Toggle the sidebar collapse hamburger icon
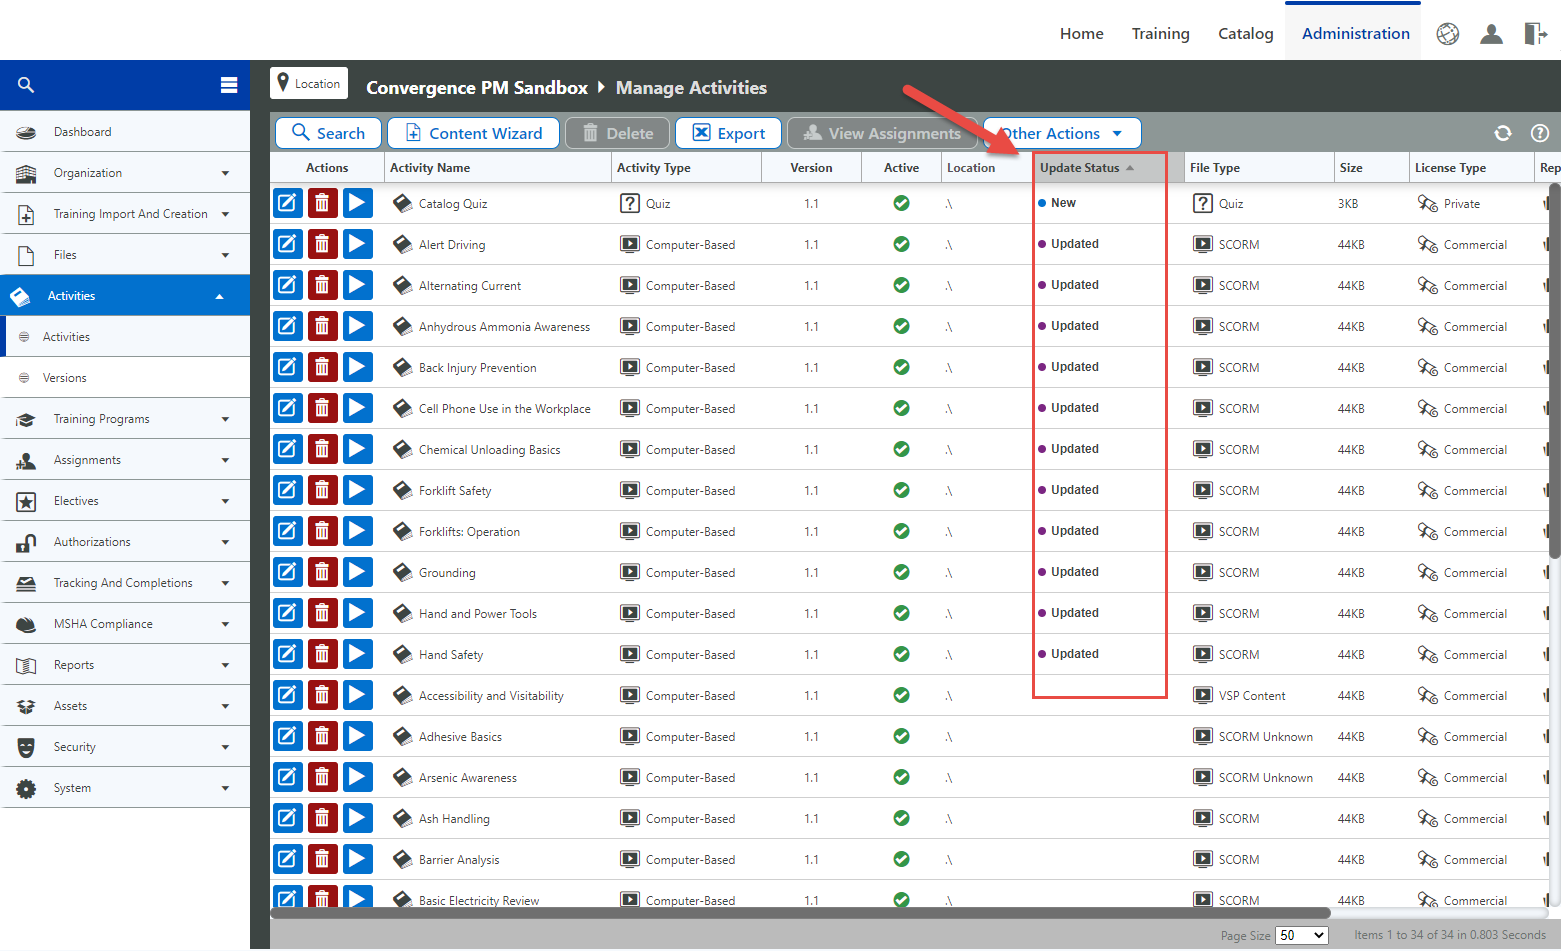 click(x=228, y=84)
